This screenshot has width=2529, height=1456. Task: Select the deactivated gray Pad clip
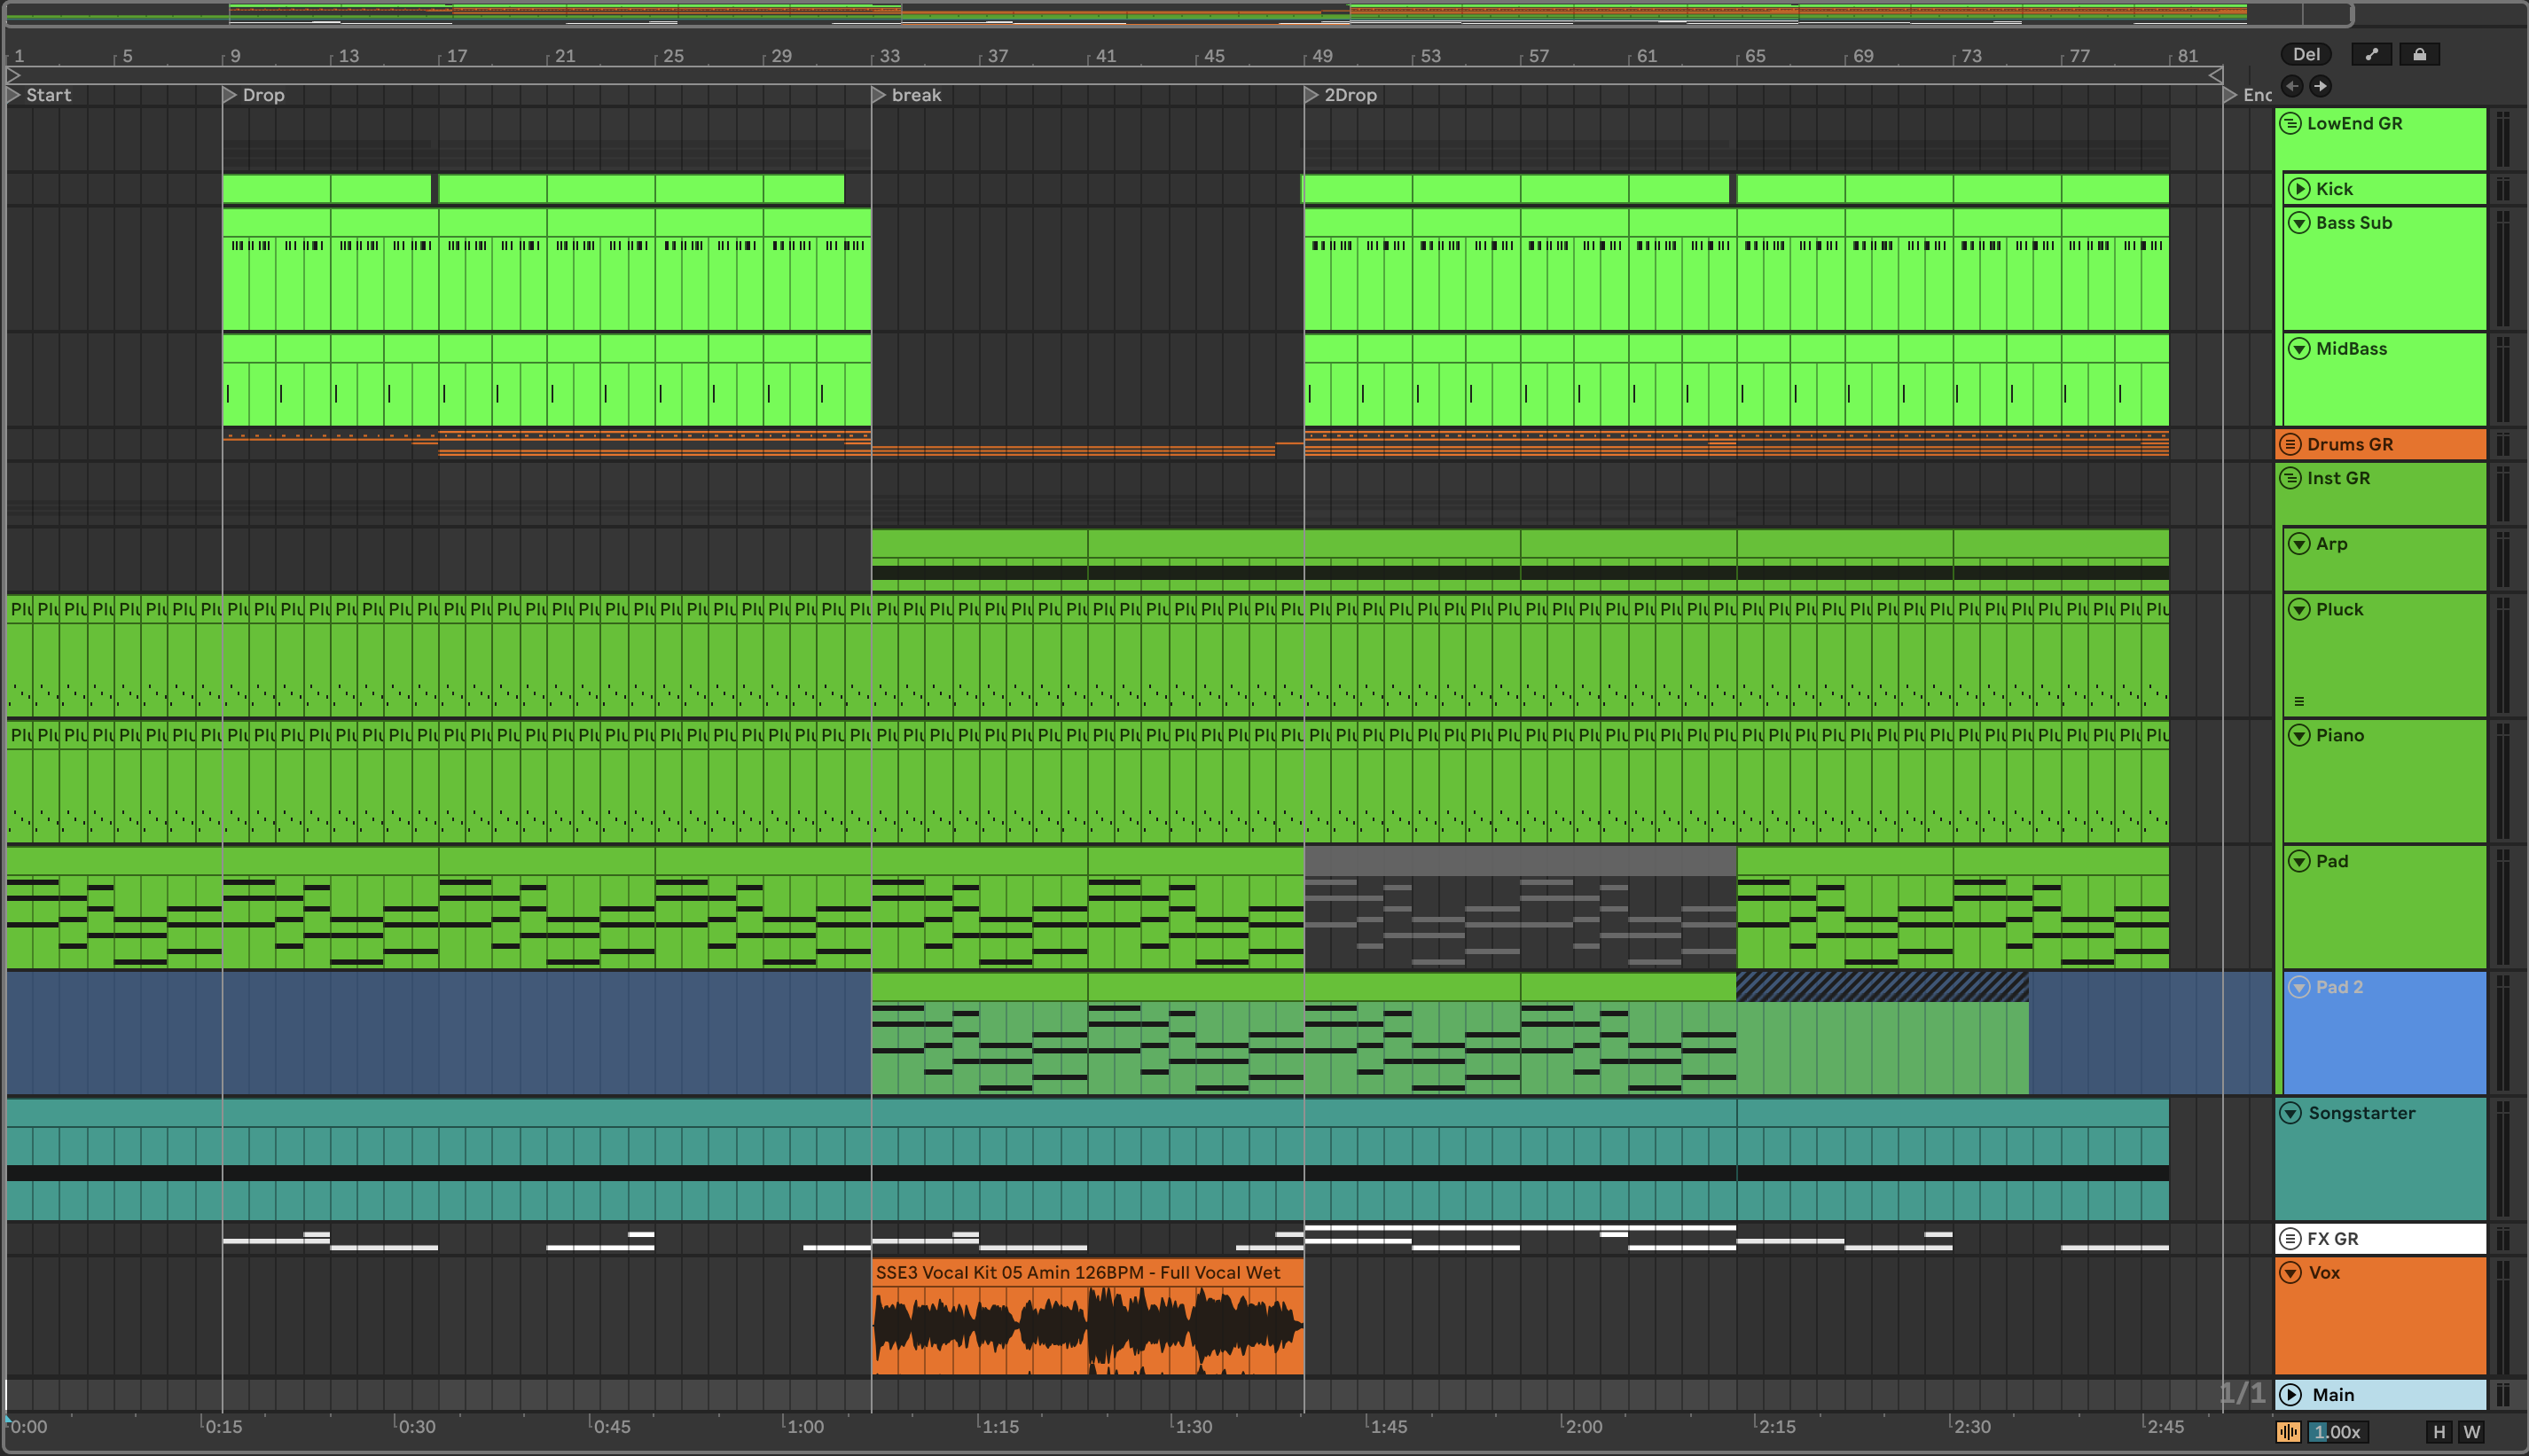pos(1520,908)
